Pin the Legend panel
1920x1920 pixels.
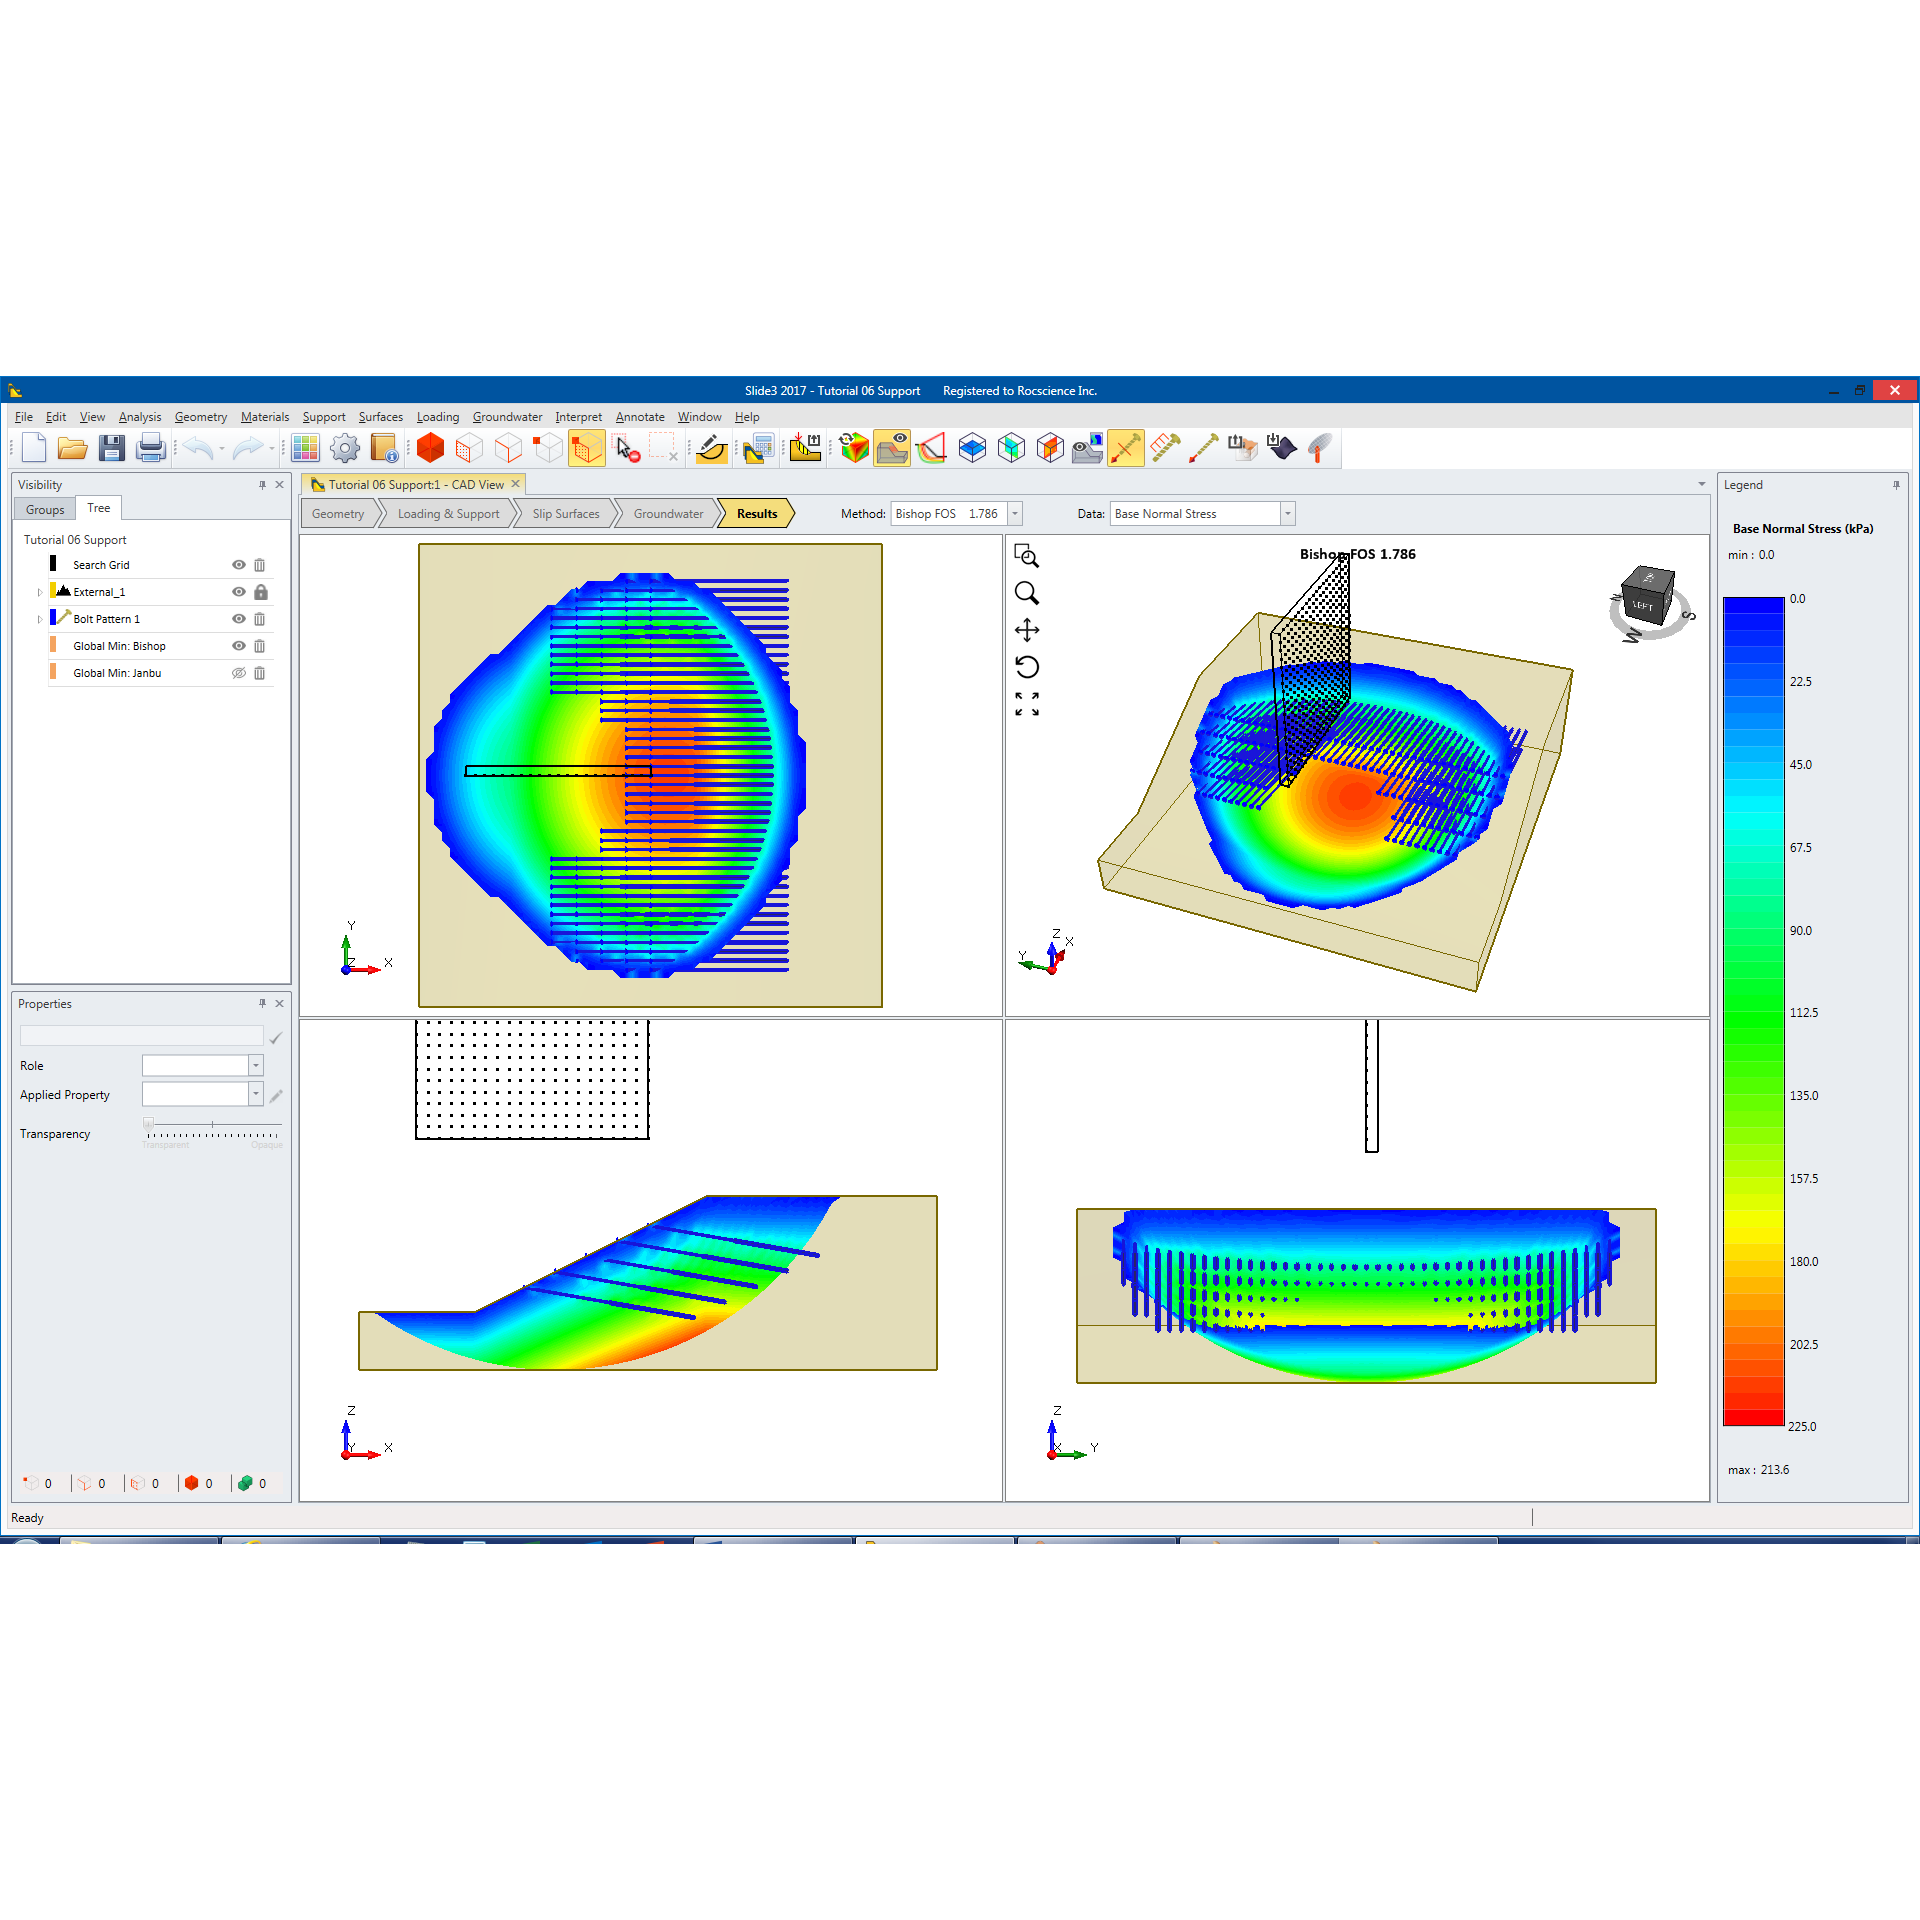(x=1896, y=485)
